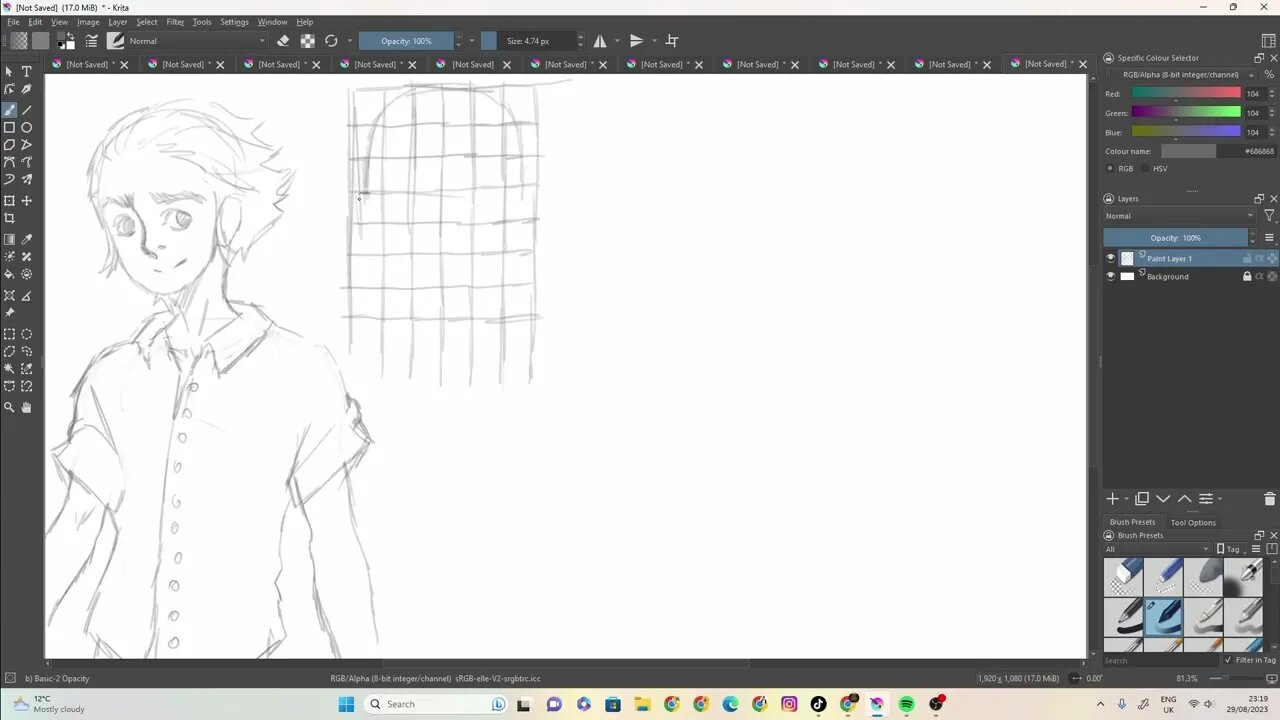This screenshot has height=720, width=1280.
Task: Open the Layer menu
Action: click(x=118, y=22)
